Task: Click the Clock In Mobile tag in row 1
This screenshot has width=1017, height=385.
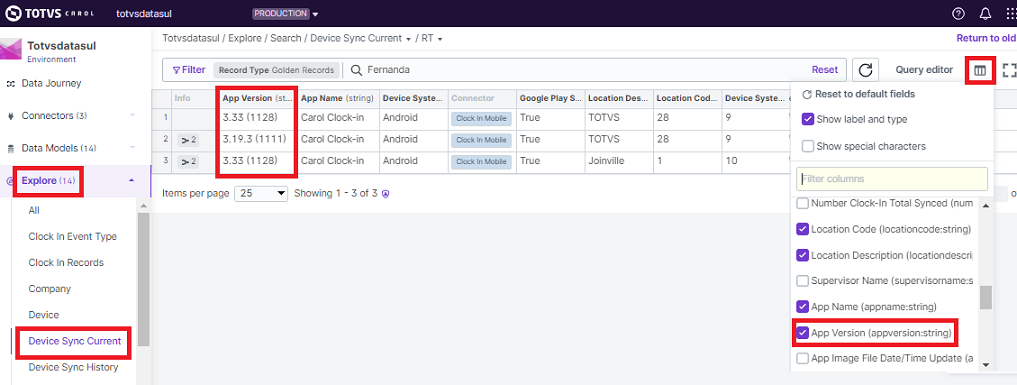Action: tap(481, 119)
